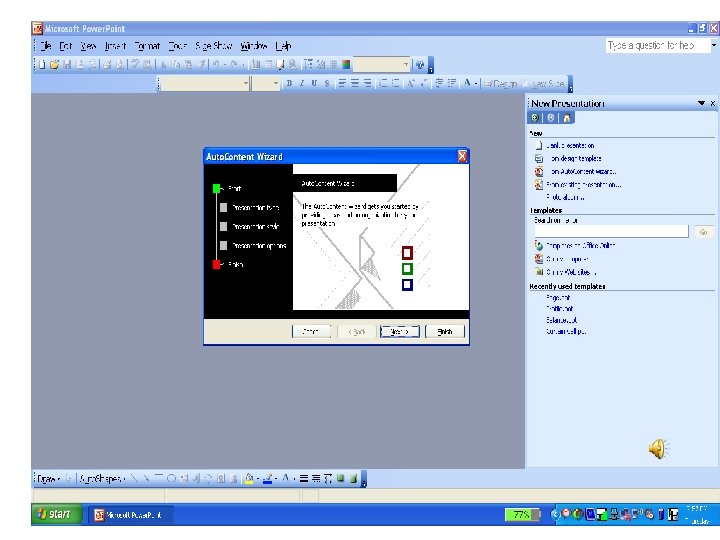This screenshot has height=540, width=720.
Task: Open the File menu
Action: coord(45,45)
